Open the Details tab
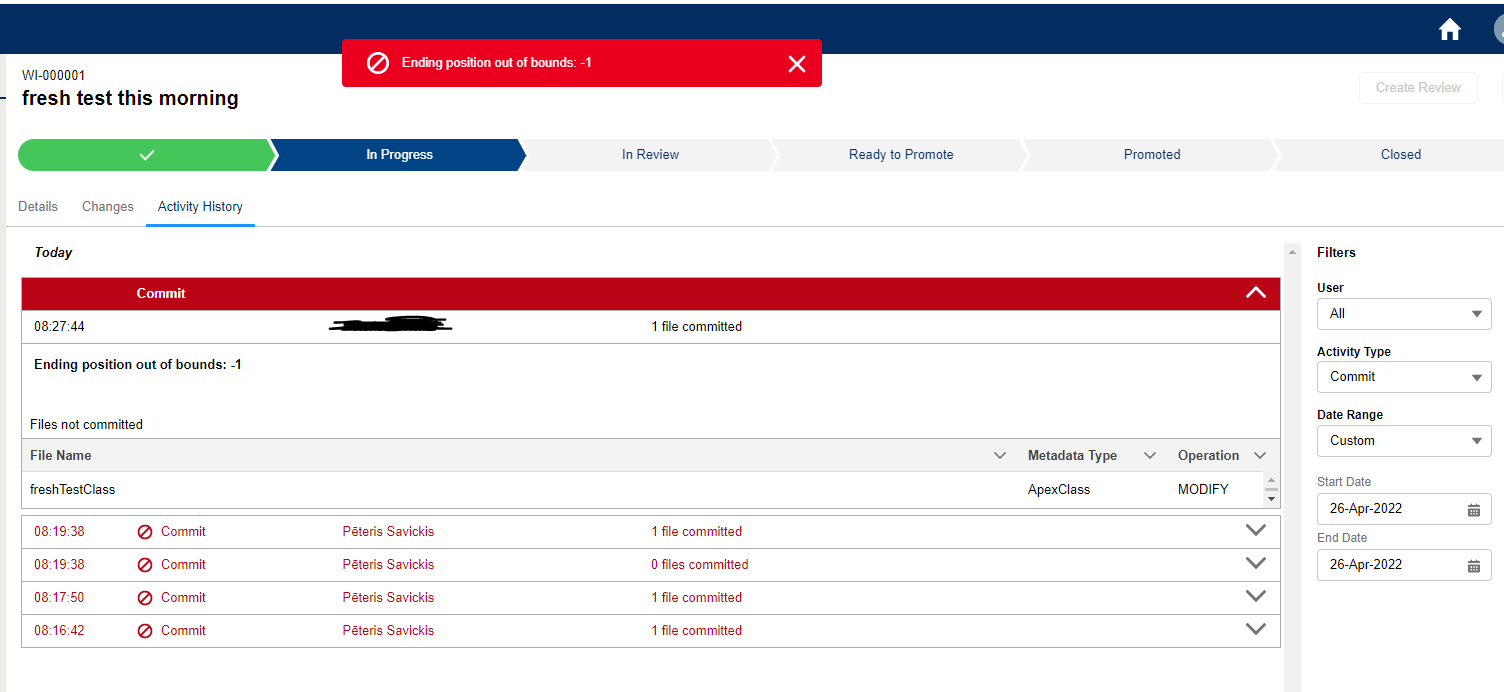This screenshot has height=692, width=1504. (x=38, y=206)
